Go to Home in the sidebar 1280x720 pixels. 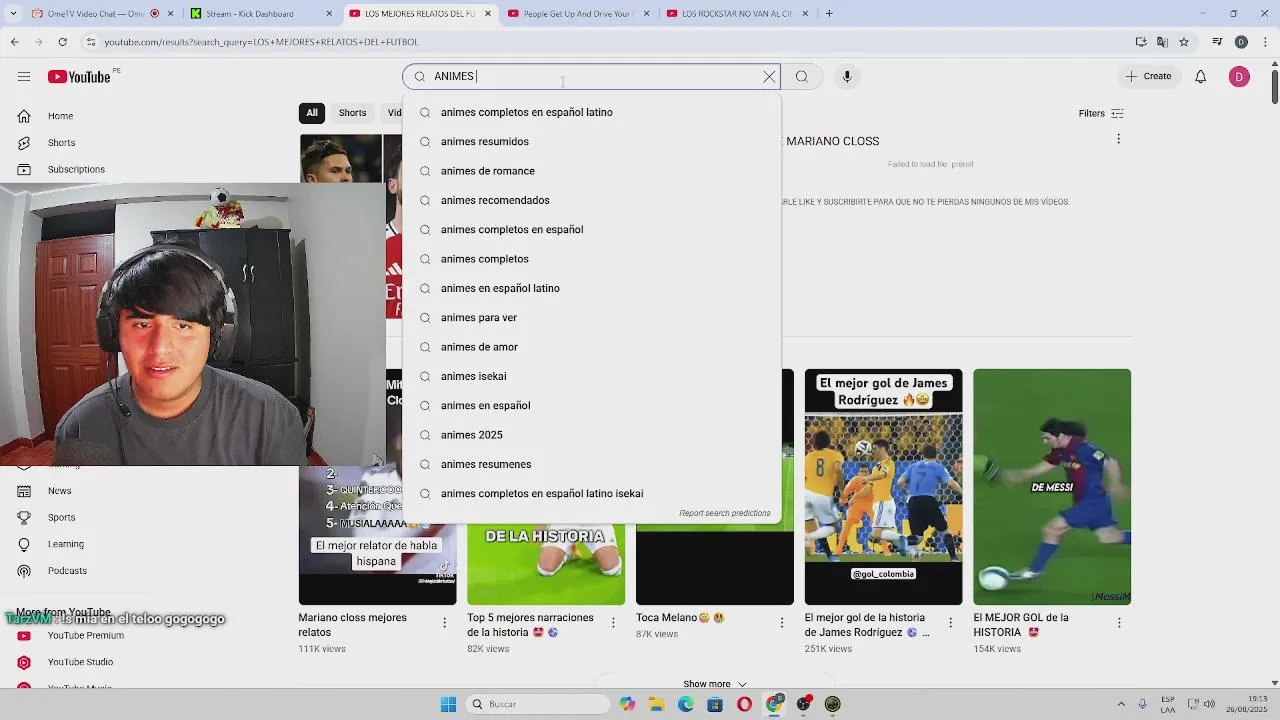point(60,116)
